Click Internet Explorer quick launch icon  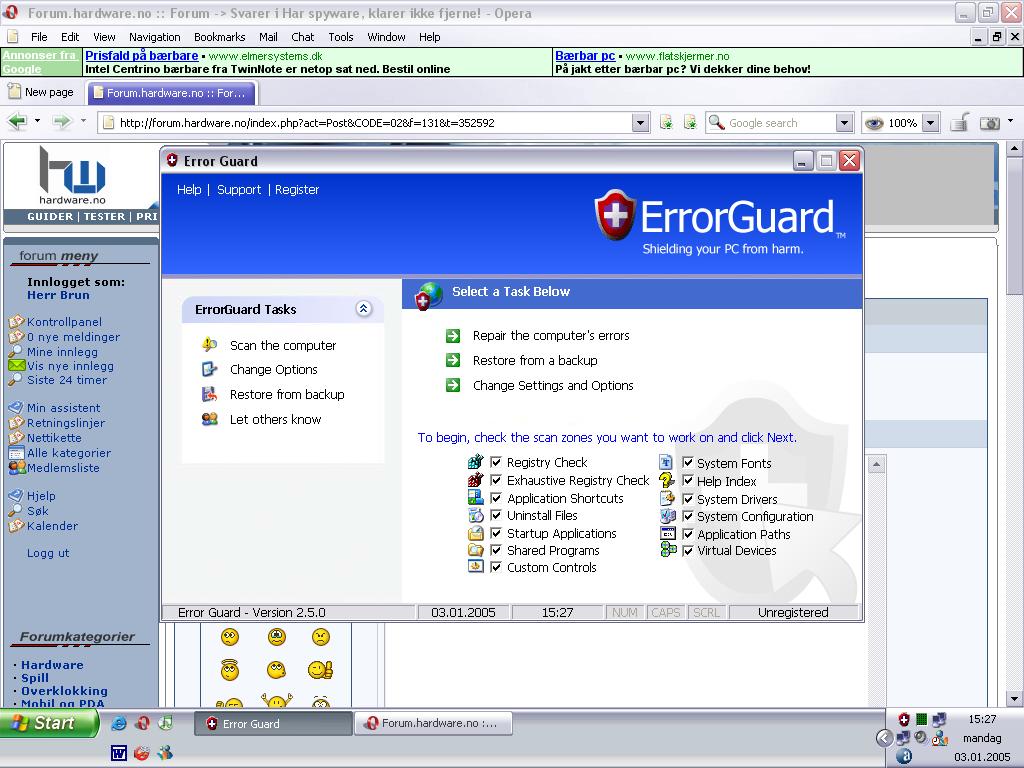(x=119, y=722)
